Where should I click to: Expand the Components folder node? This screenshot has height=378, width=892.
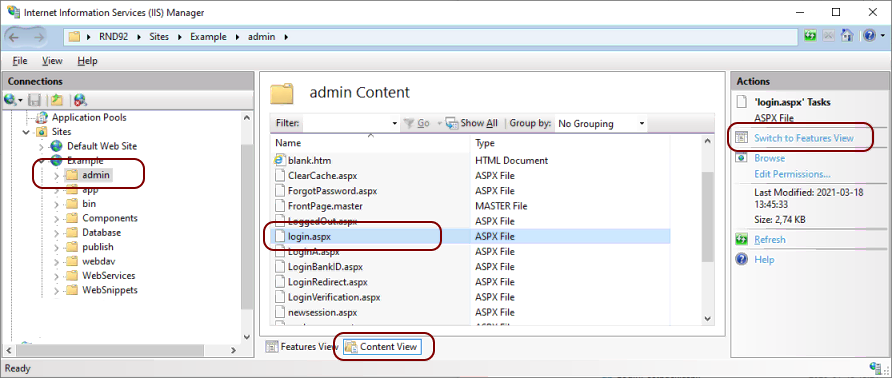point(56,219)
